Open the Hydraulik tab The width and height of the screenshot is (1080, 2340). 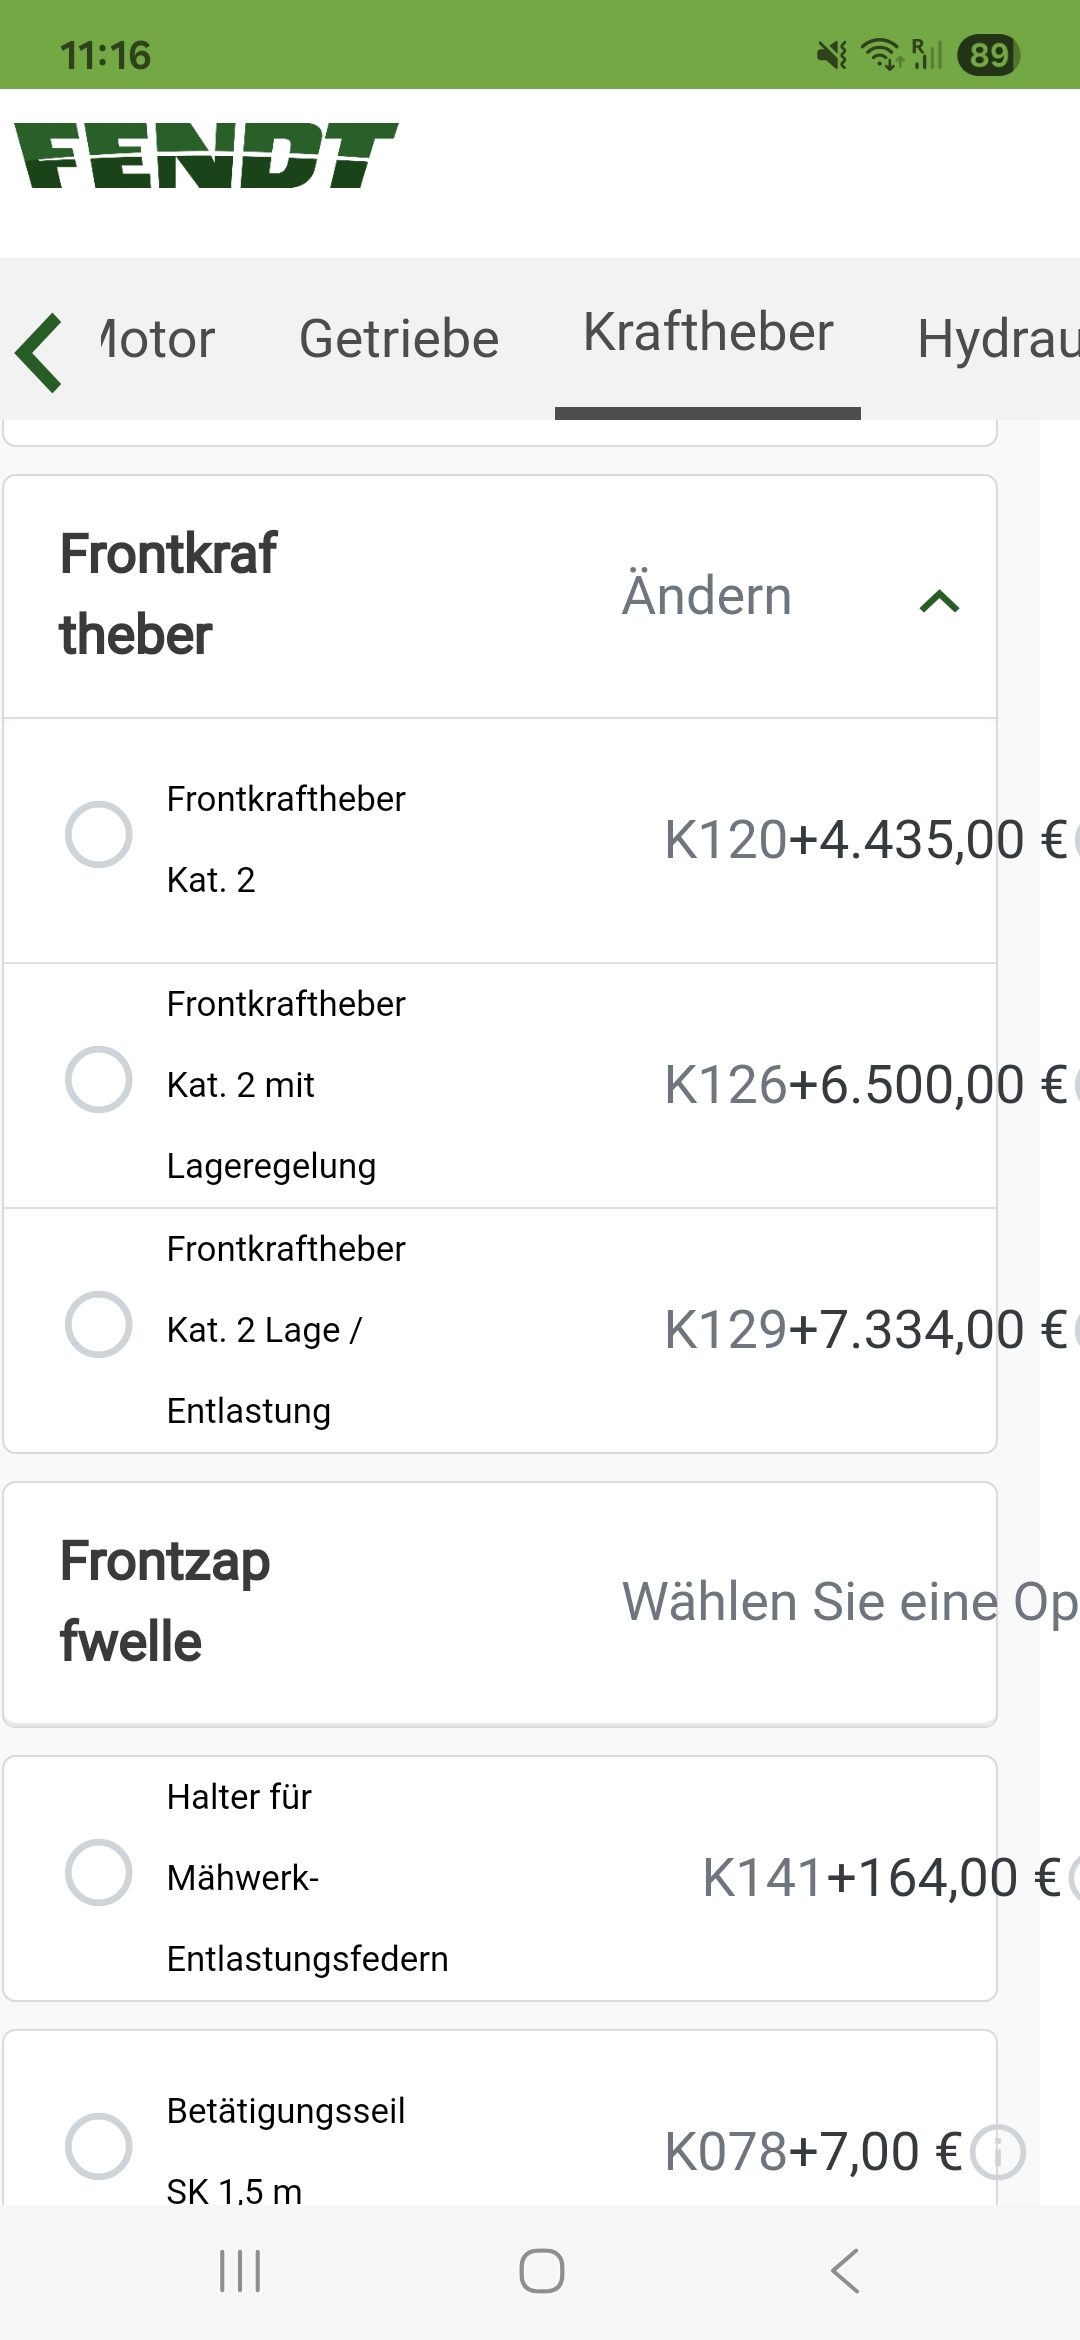coord(998,339)
